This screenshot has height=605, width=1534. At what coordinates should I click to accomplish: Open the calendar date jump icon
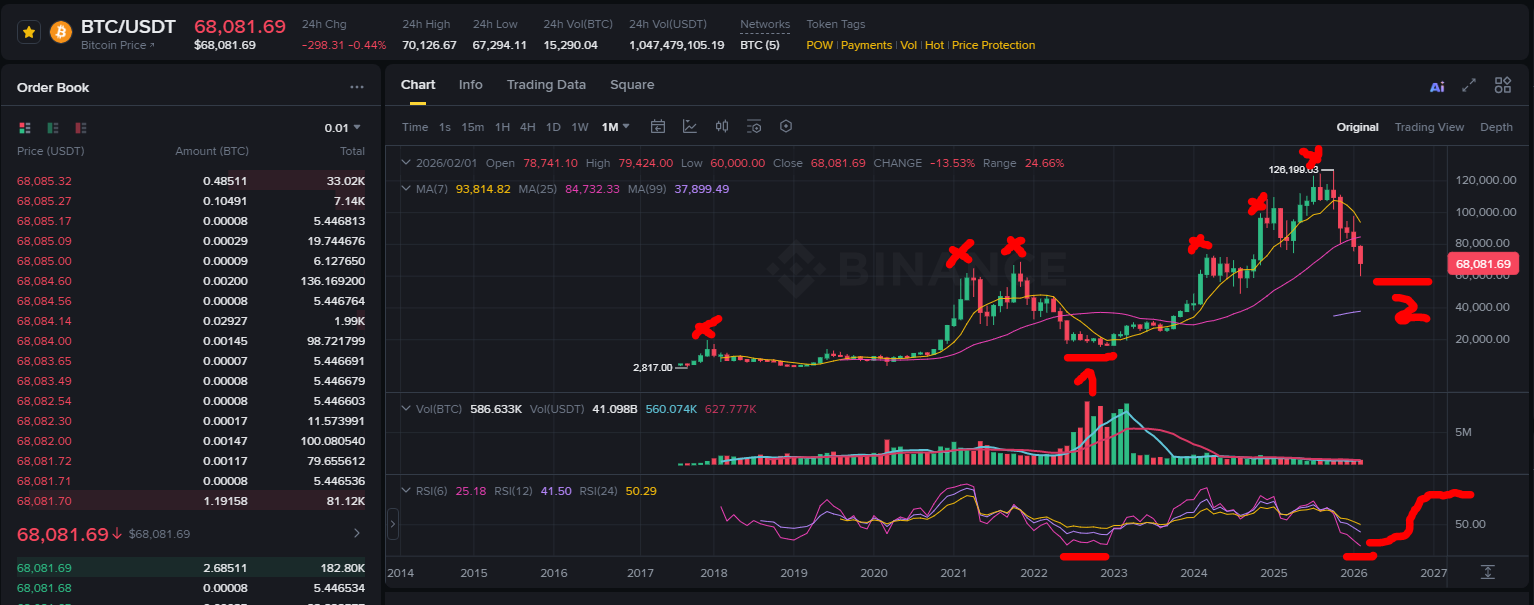click(658, 127)
